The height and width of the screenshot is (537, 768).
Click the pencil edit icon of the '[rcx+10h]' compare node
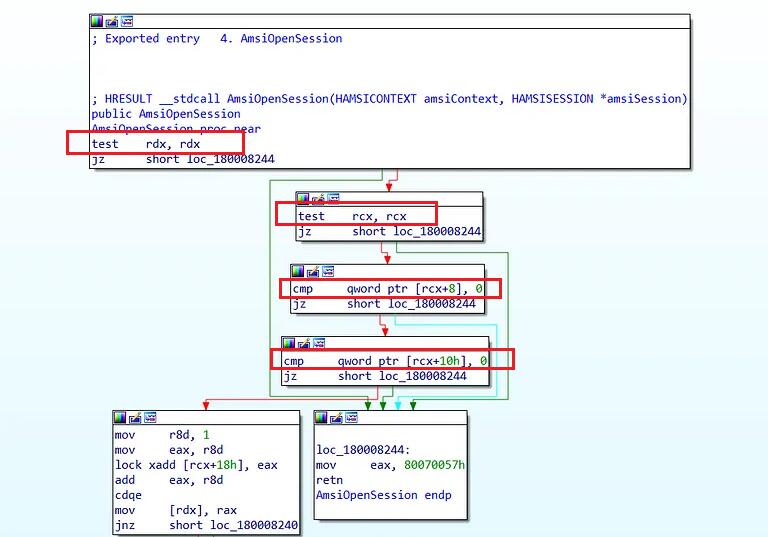304,343
